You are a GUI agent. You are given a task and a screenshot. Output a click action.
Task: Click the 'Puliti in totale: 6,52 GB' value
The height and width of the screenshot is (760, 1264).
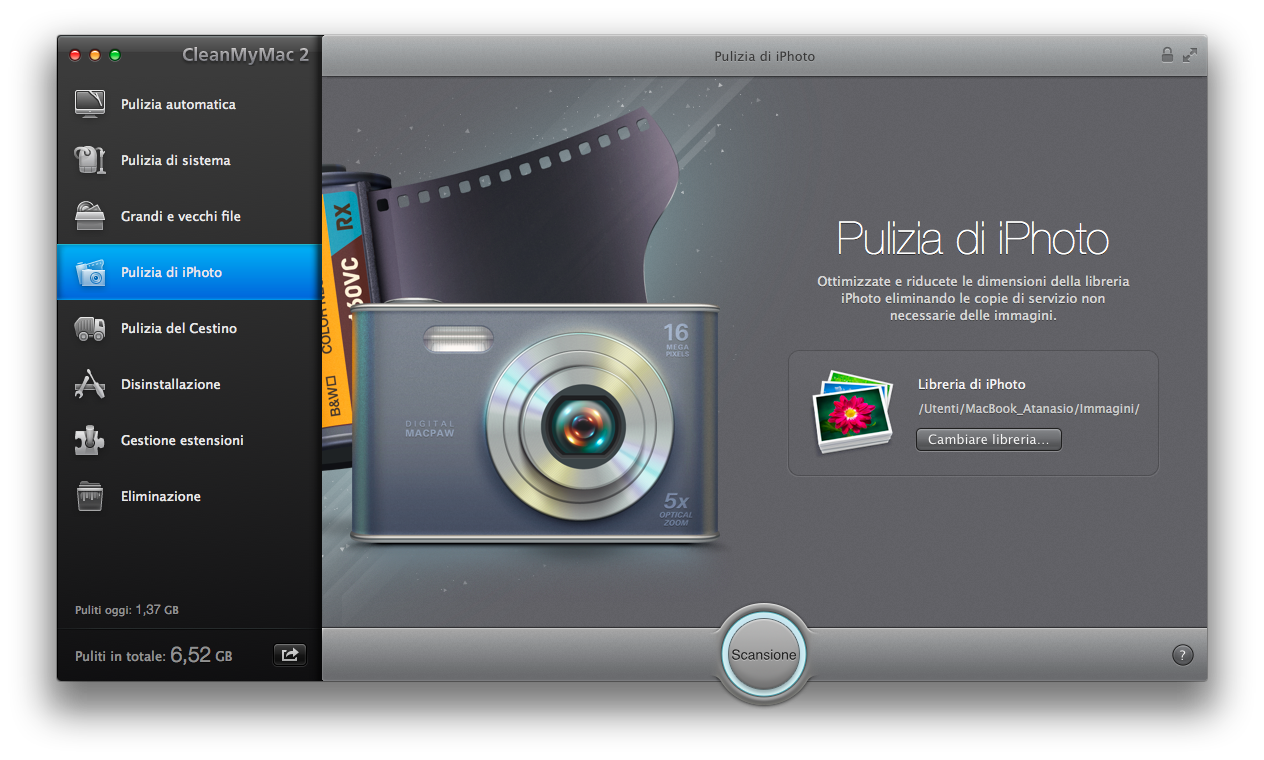tap(154, 656)
